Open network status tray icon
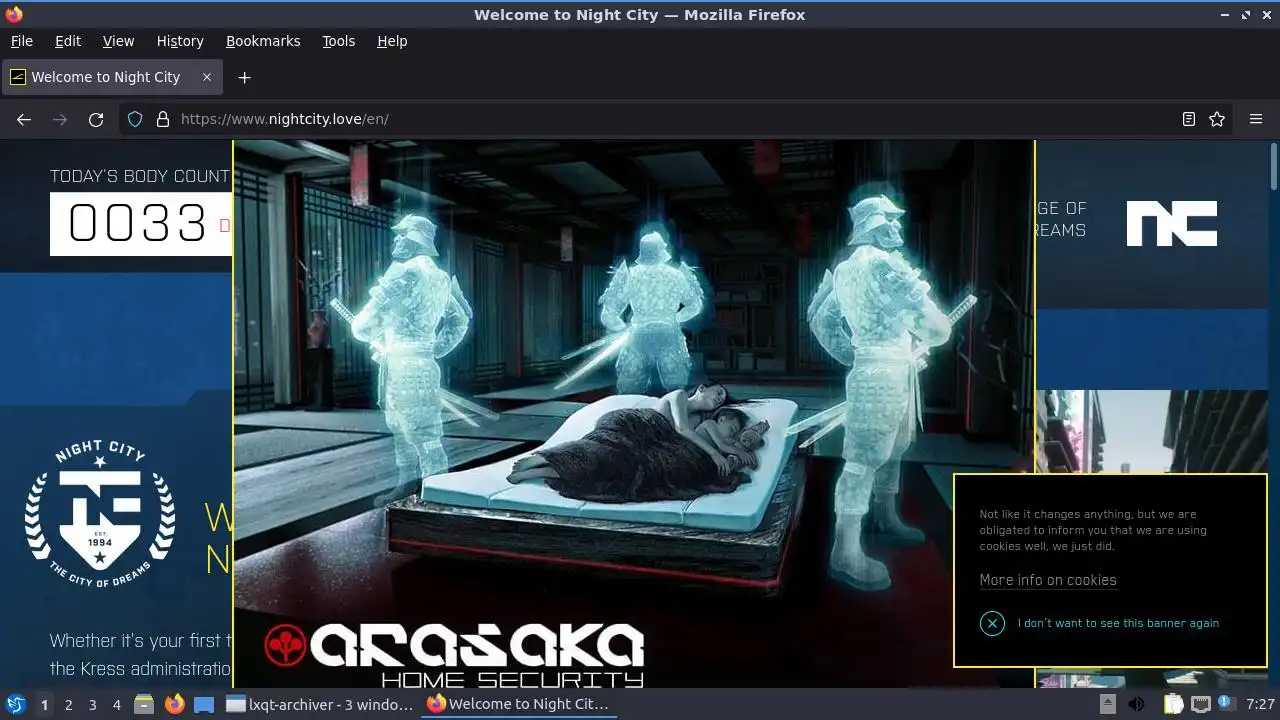The height and width of the screenshot is (720, 1280). click(1201, 704)
